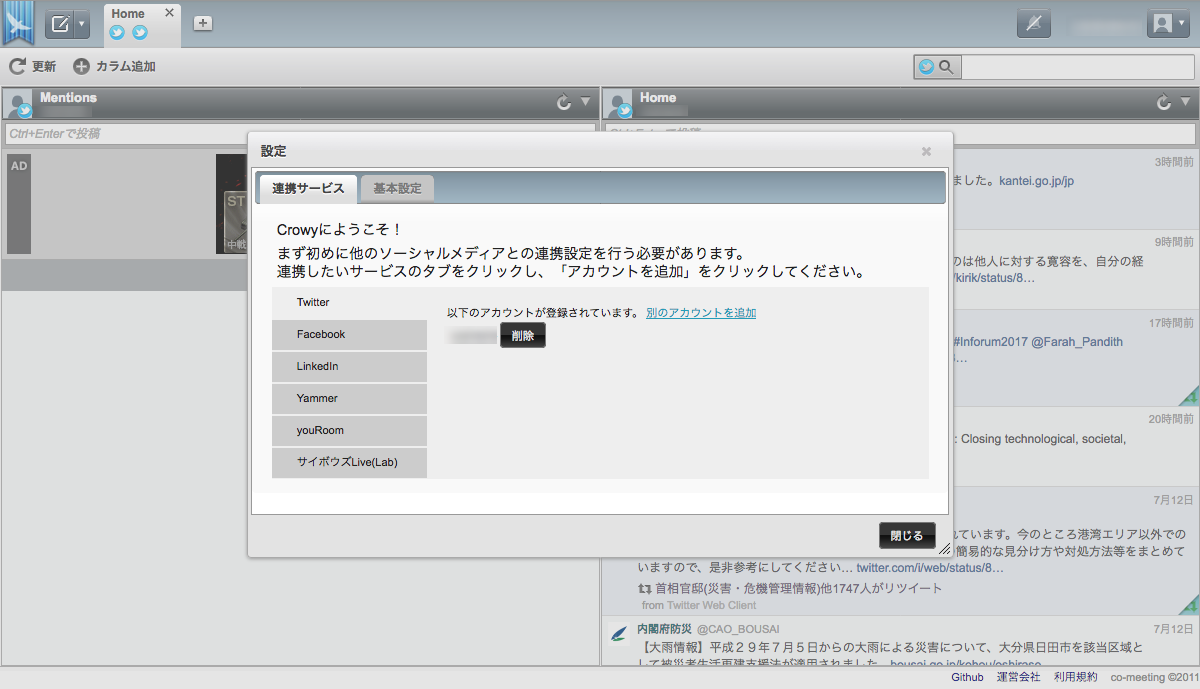
Task: Open the 運営会社 footer link
Action: click(x=1018, y=677)
